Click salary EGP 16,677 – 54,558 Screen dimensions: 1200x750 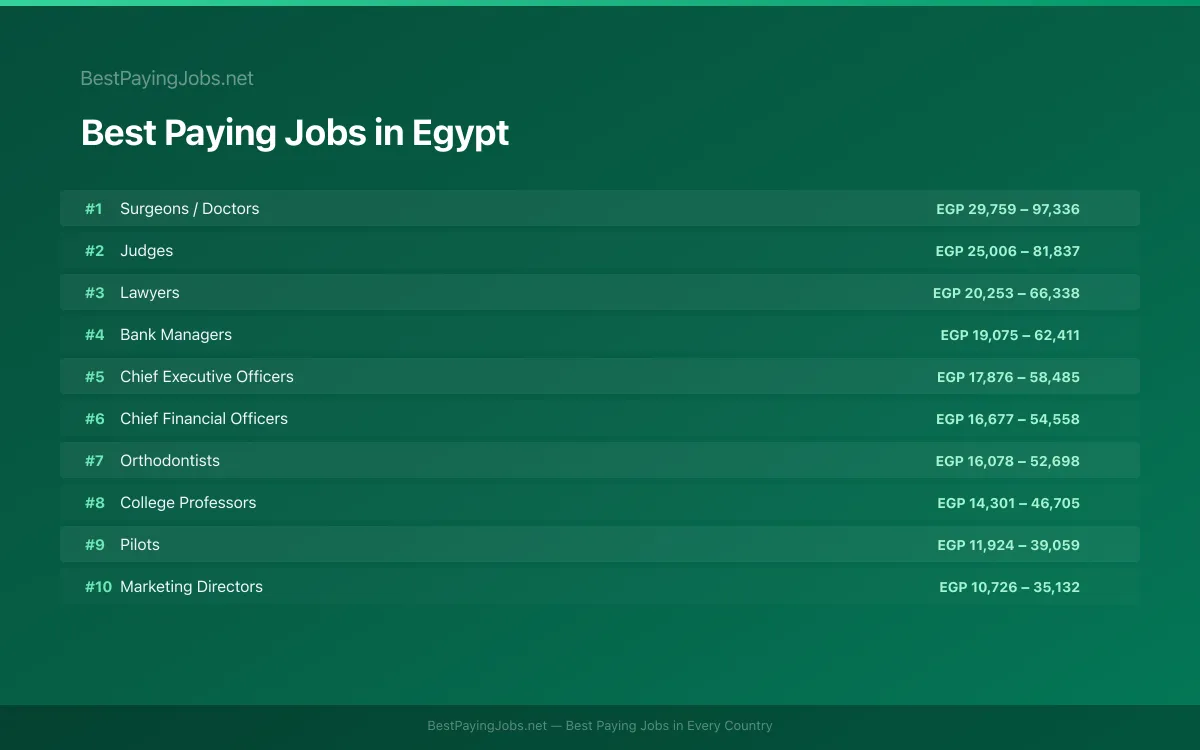pos(1008,419)
